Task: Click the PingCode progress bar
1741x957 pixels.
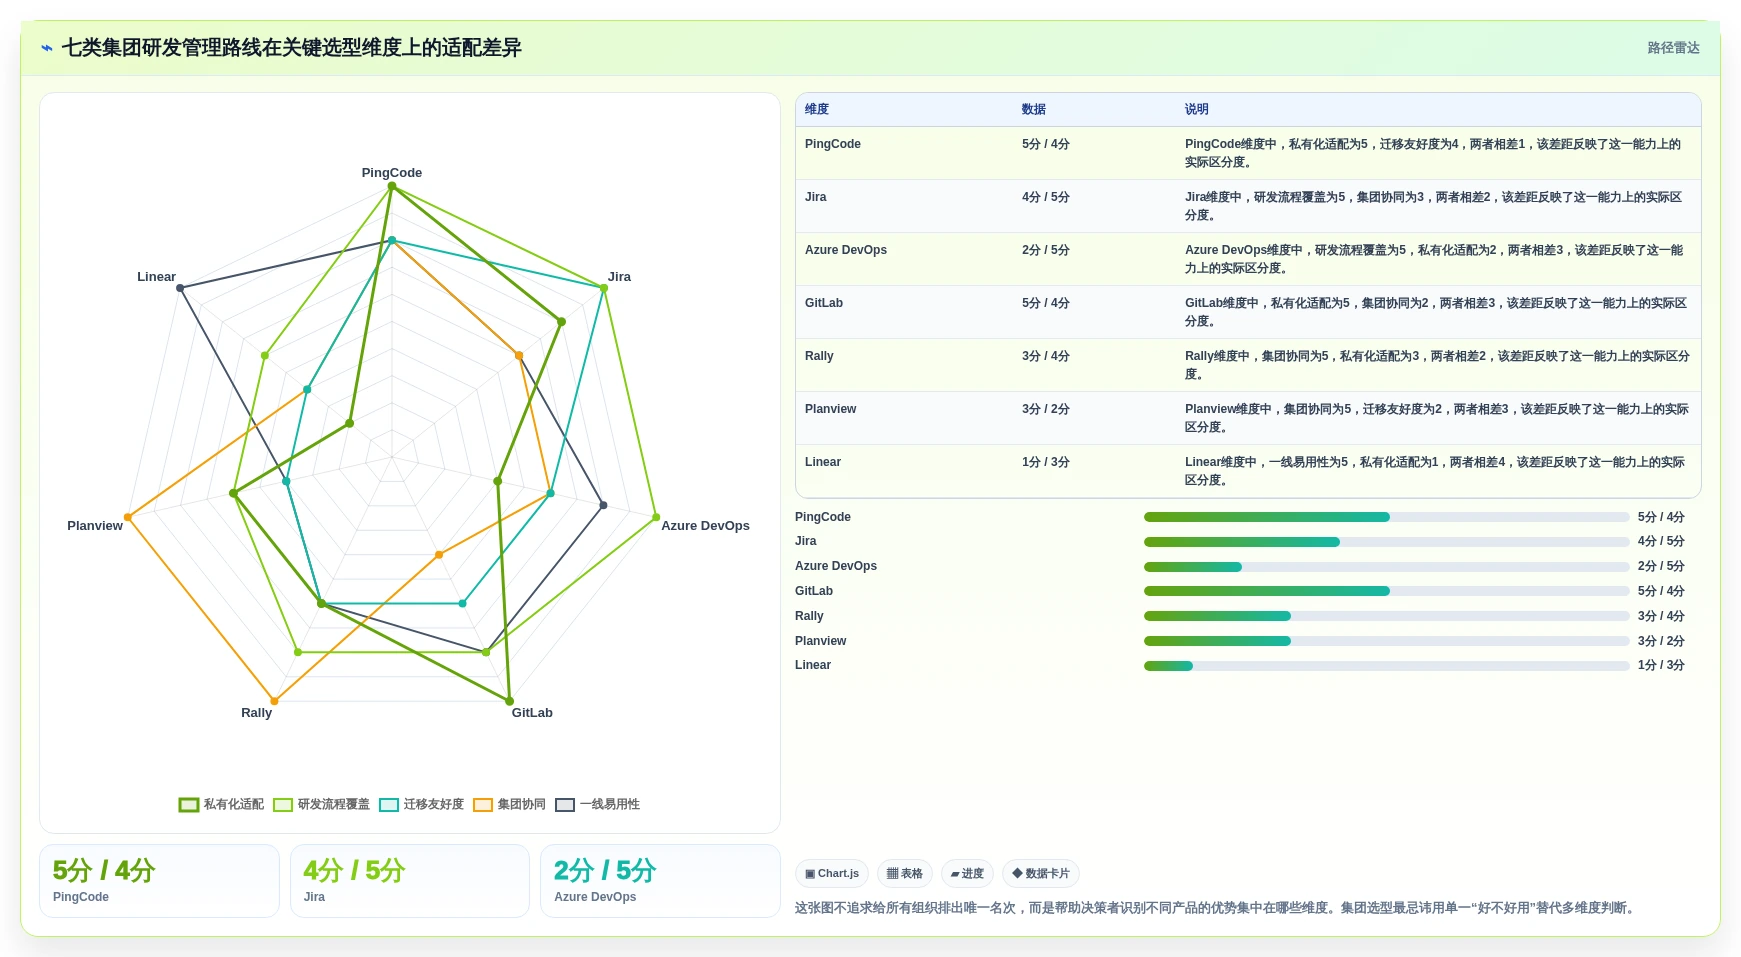Action: tap(1386, 517)
